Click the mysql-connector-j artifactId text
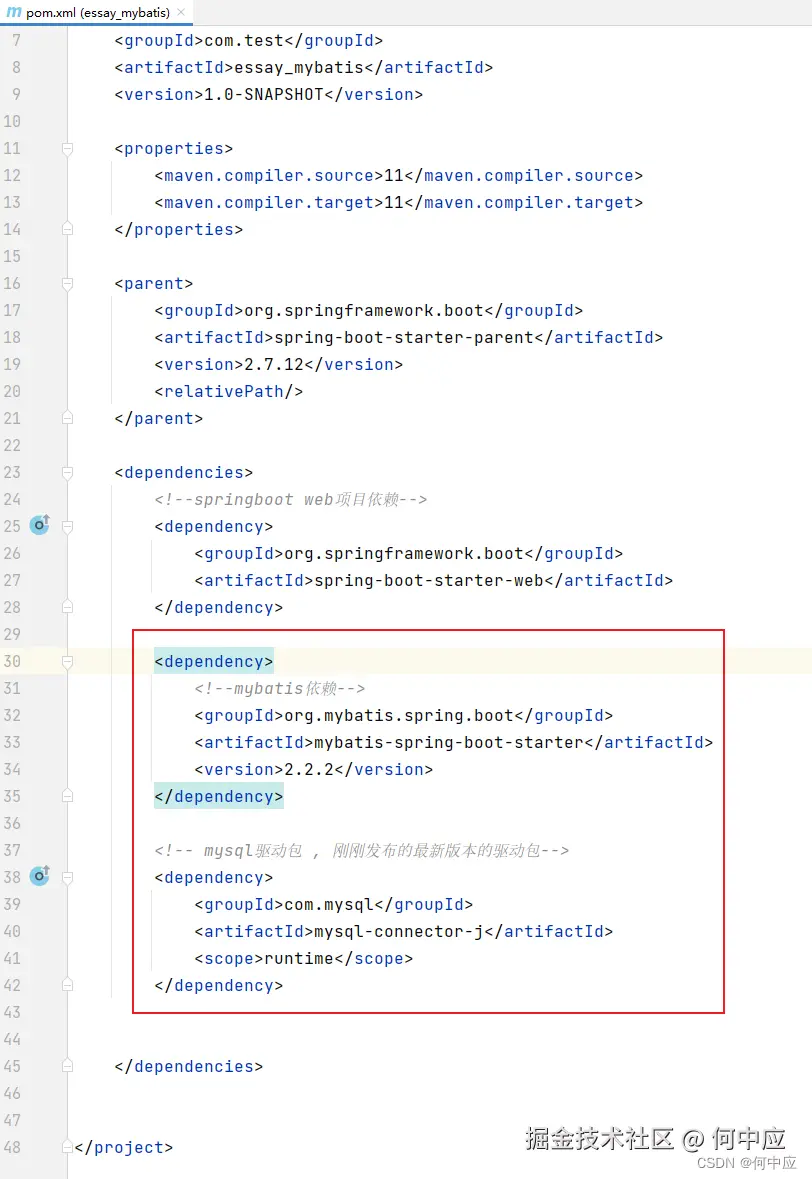 point(398,931)
